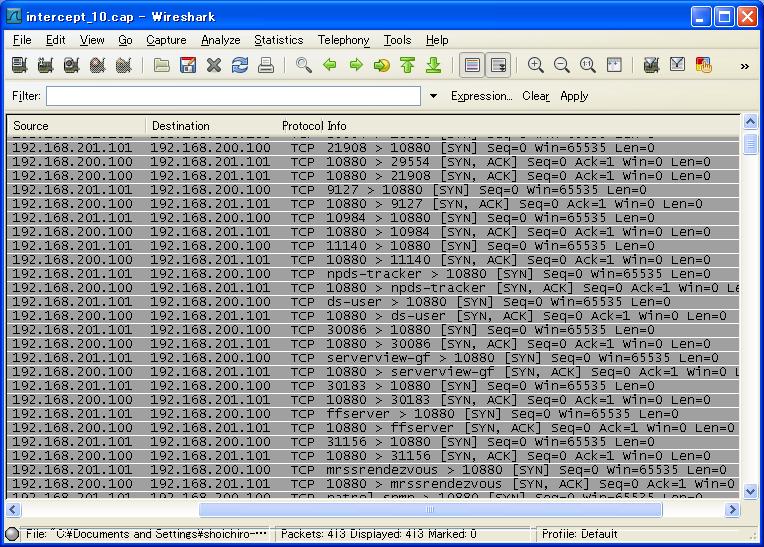
Task: Go back in packet history arrow
Action: [x=330, y=65]
